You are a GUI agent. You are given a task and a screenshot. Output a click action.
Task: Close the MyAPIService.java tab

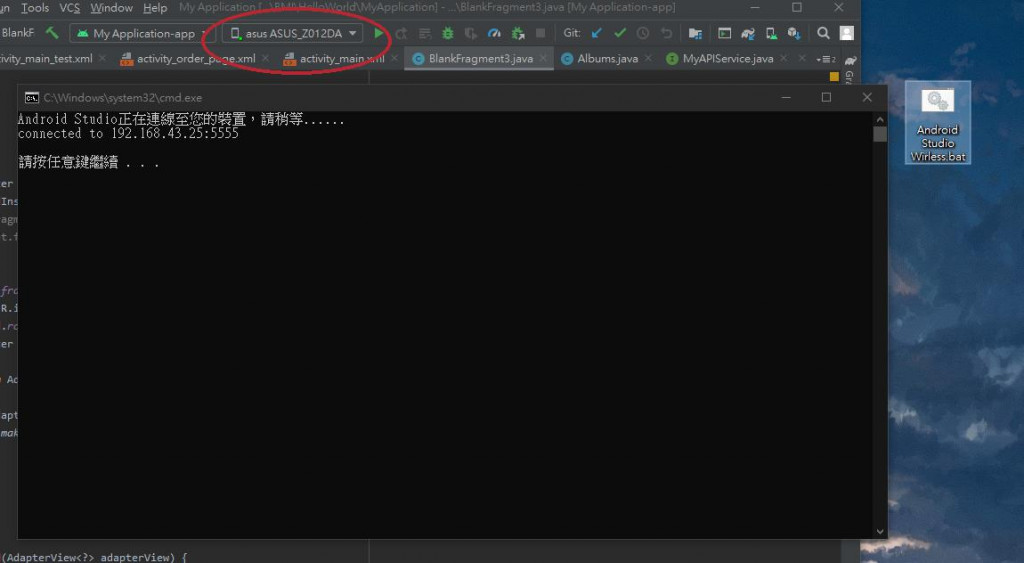tap(784, 58)
